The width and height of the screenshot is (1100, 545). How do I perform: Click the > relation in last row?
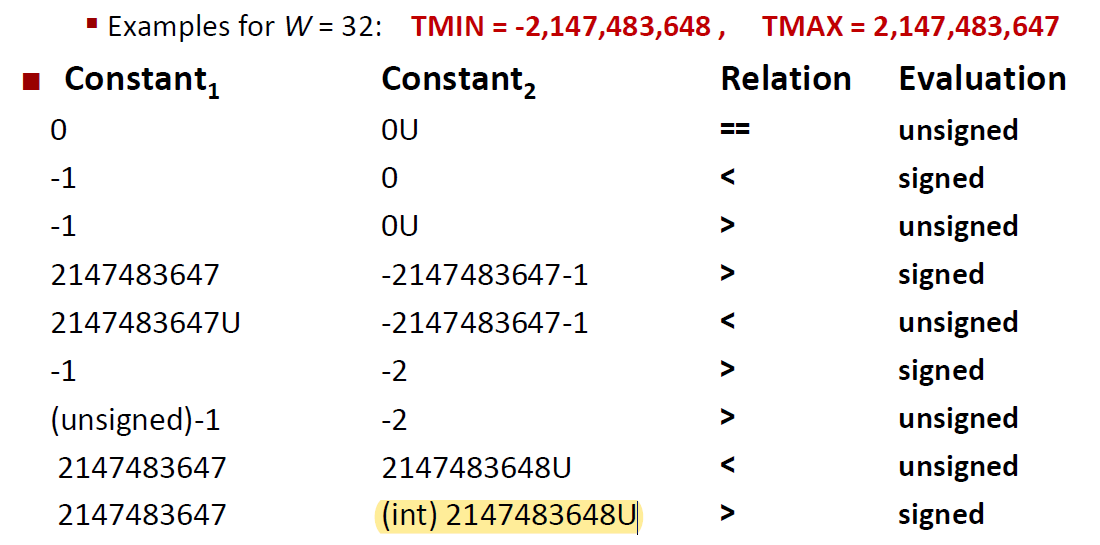727,514
